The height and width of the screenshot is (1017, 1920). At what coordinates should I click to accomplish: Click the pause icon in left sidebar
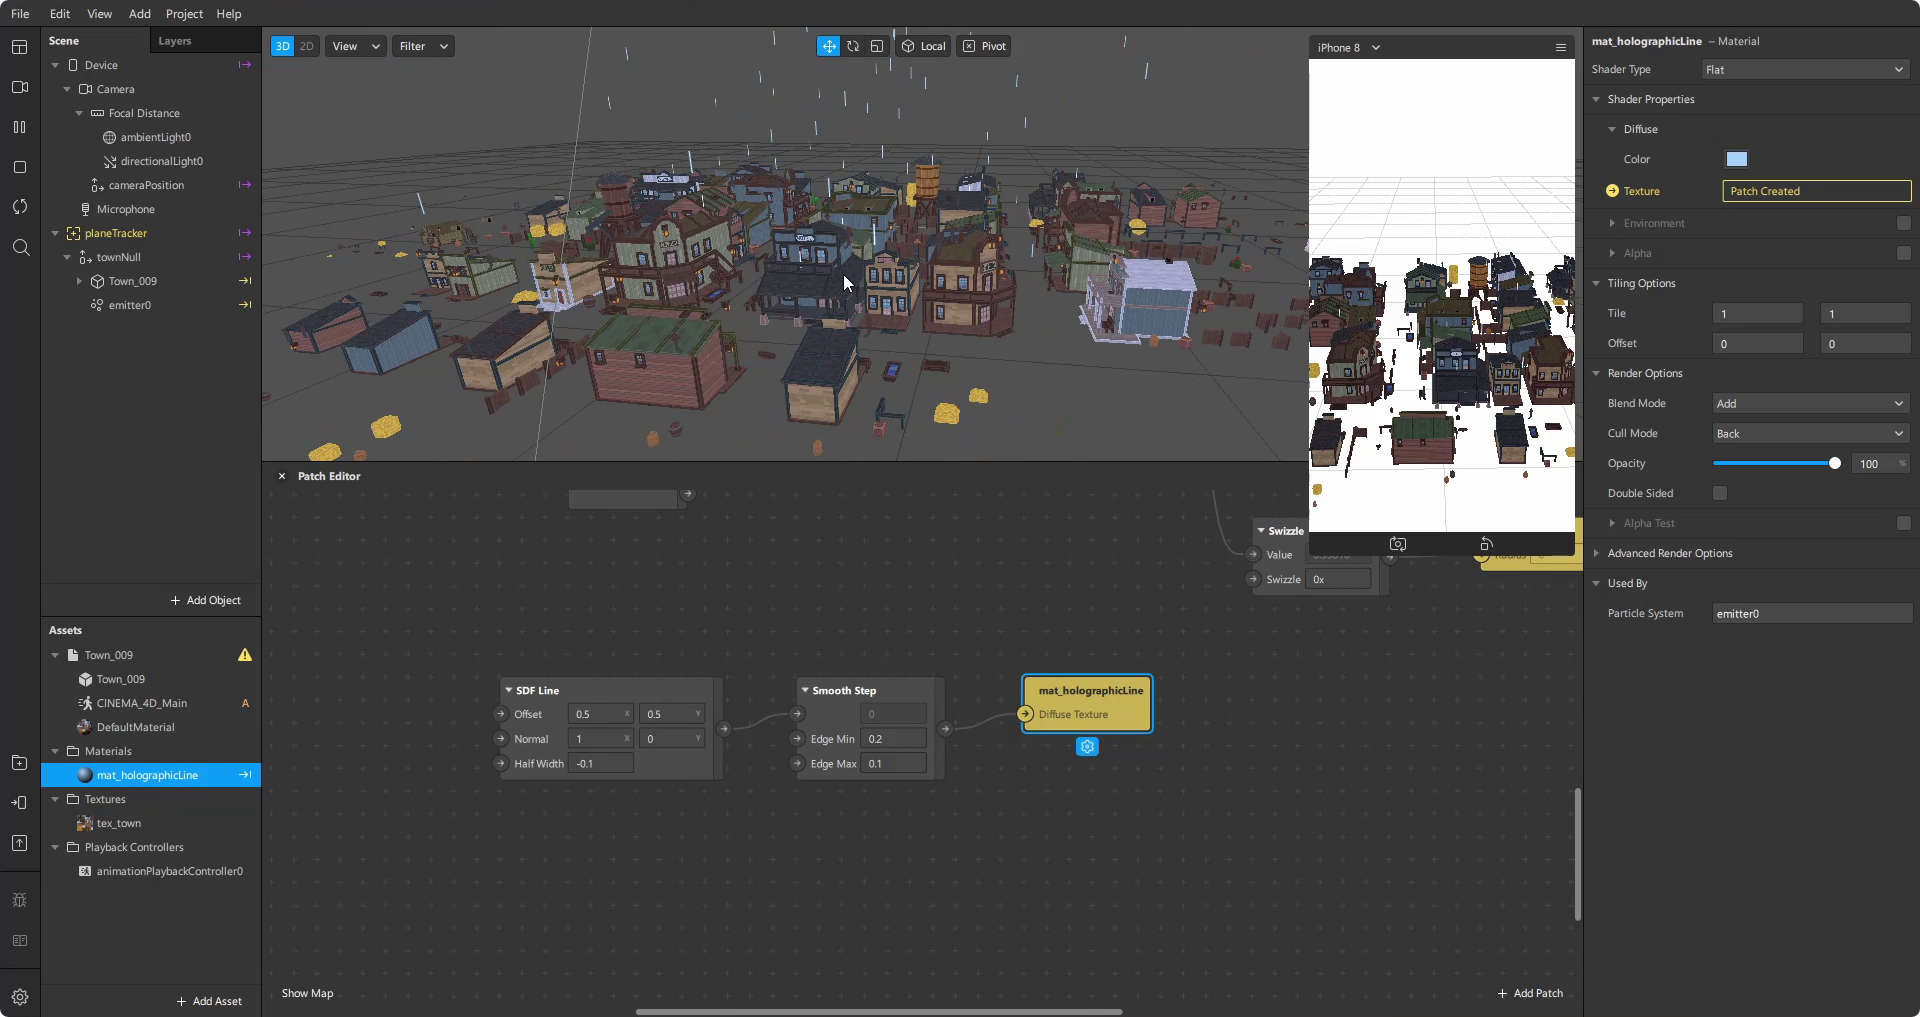point(19,127)
